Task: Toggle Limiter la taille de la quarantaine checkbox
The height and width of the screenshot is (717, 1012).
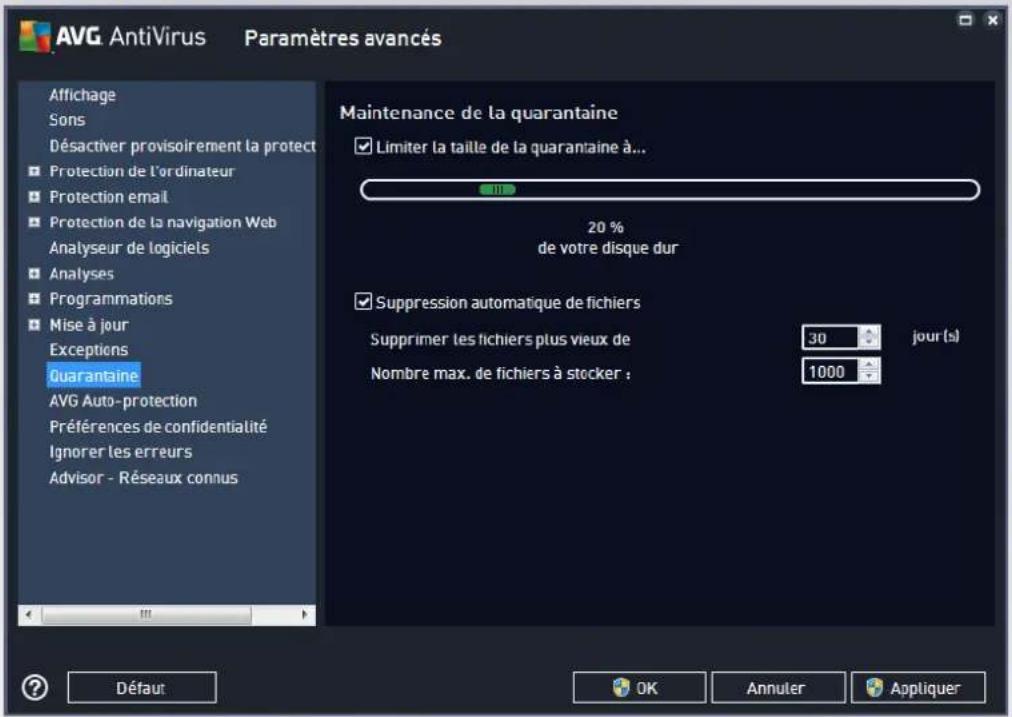Action: (x=363, y=146)
